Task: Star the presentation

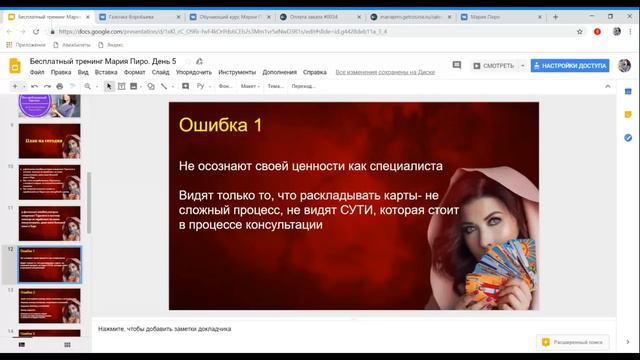Action: pyautogui.click(x=188, y=62)
